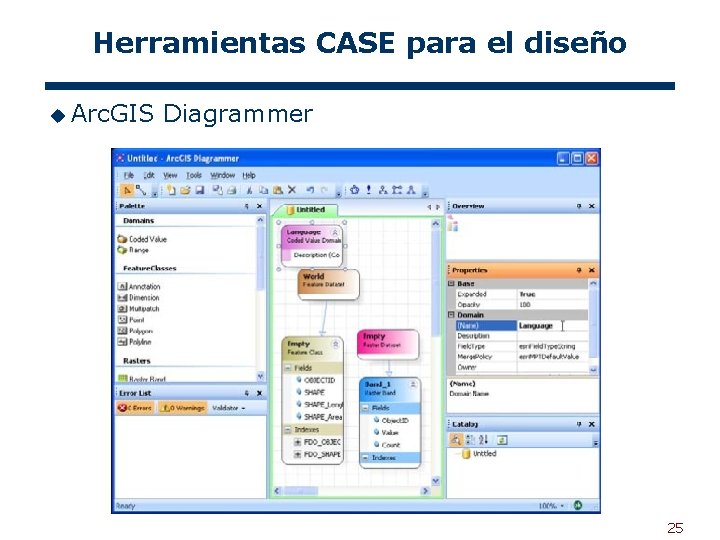Click the Redo arrow icon
Image resolution: width=720 pixels, height=540 pixels.
click(324, 190)
